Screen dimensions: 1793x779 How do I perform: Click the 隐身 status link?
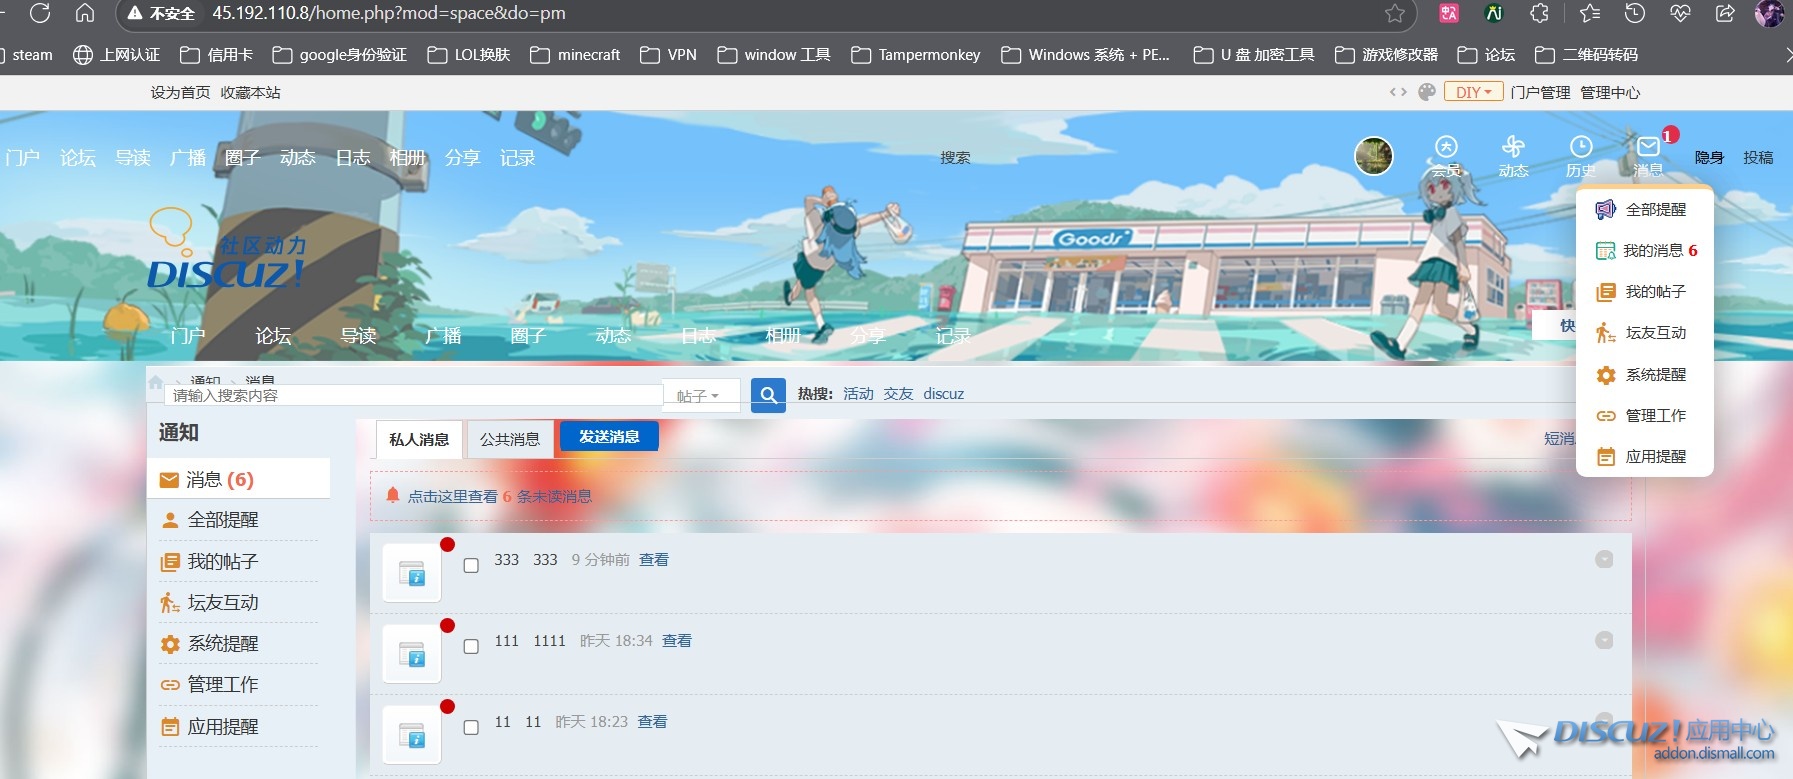1709,157
